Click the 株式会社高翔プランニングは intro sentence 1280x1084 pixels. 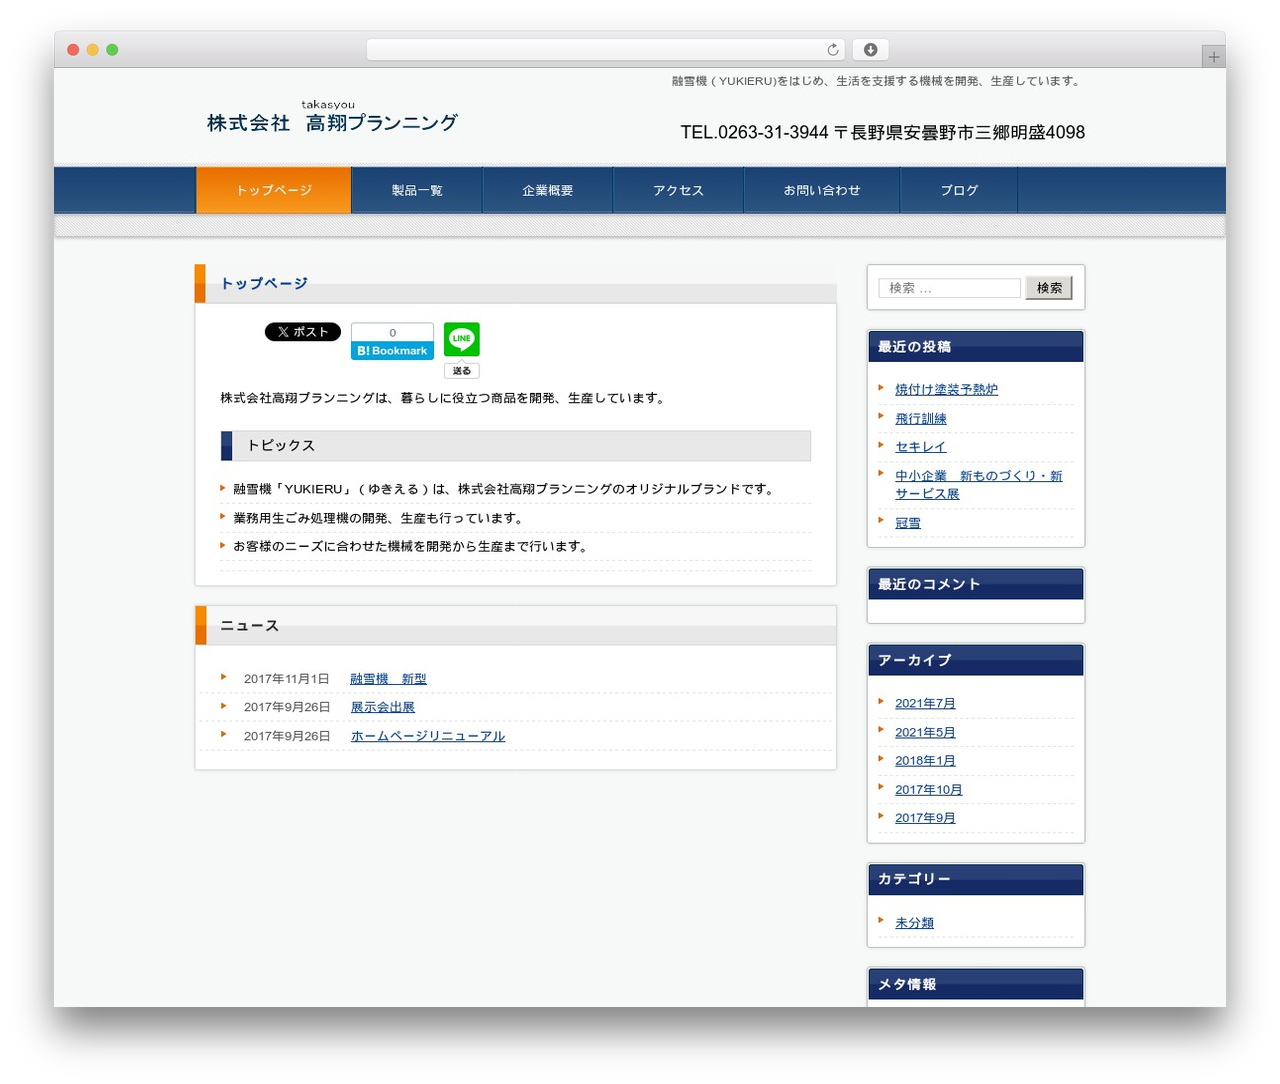443,398
